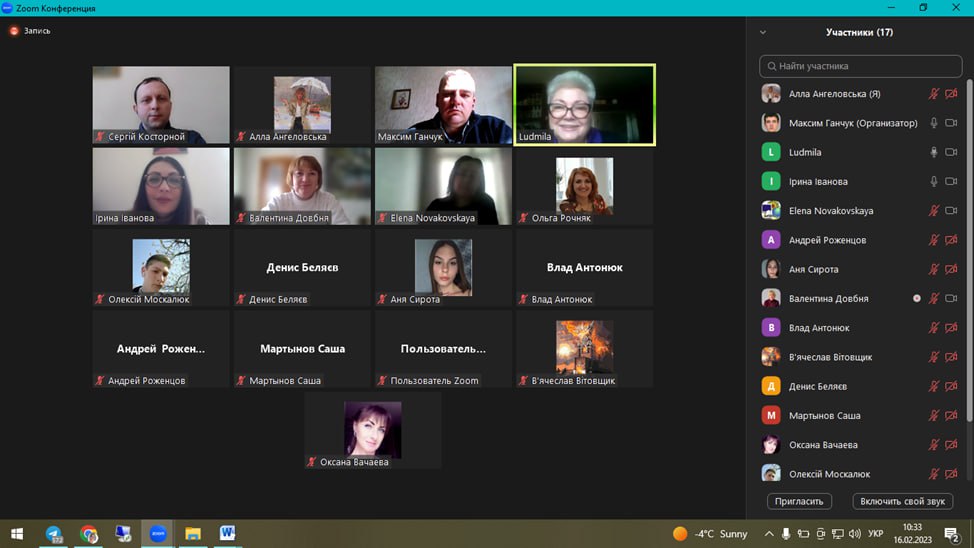Click green I avatar for Ірина Іванова
The height and width of the screenshot is (548, 974).
771,181
